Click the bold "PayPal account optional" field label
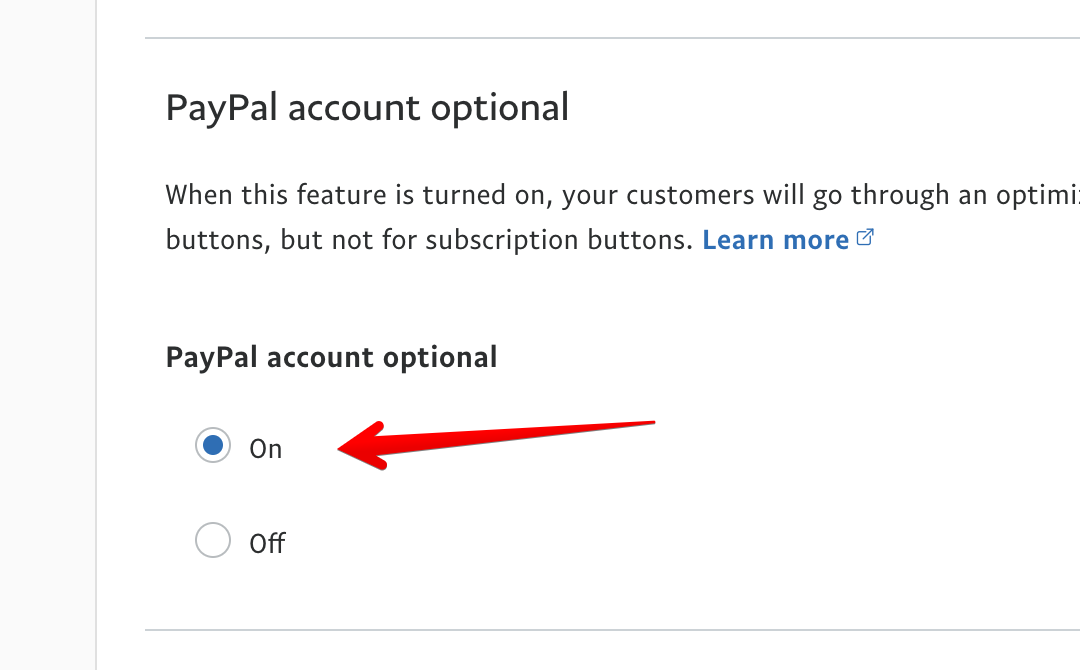 (x=331, y=357)
